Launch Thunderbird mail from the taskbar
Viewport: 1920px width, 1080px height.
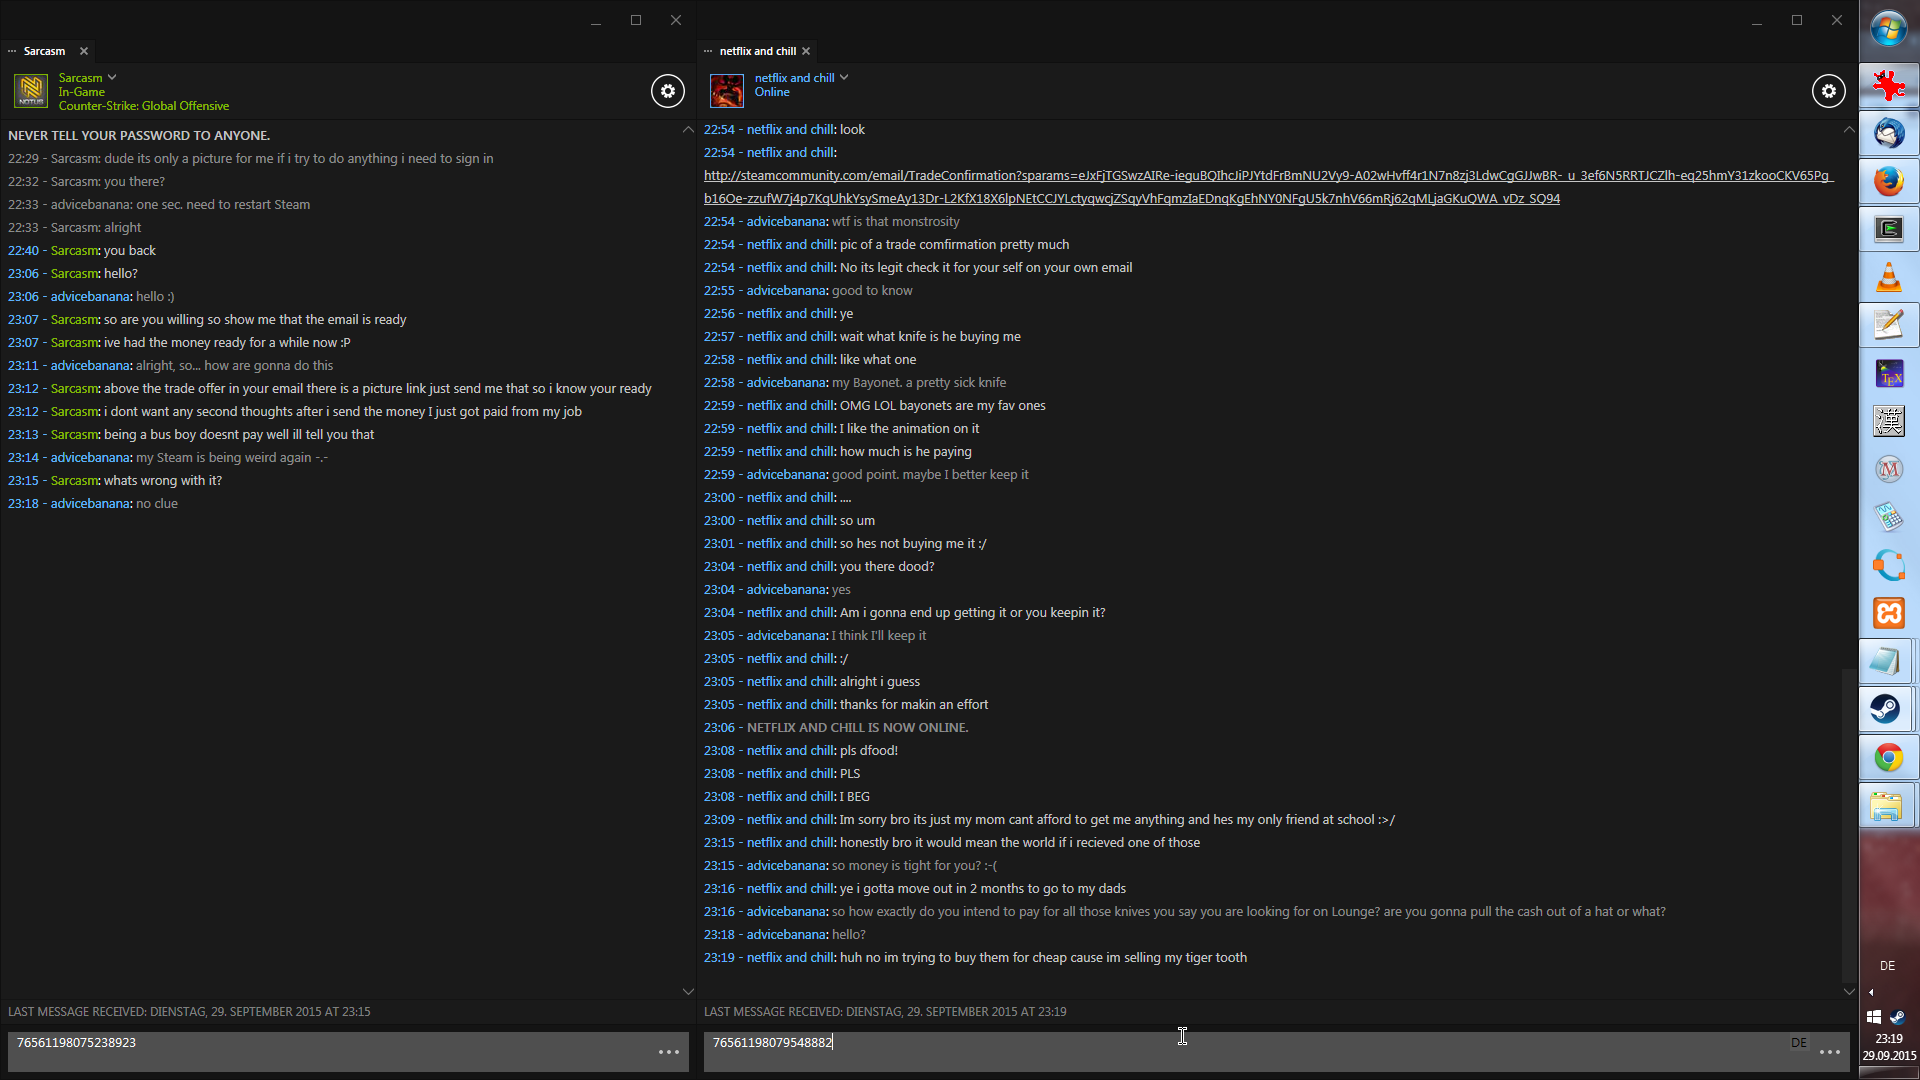(1888, 133)
